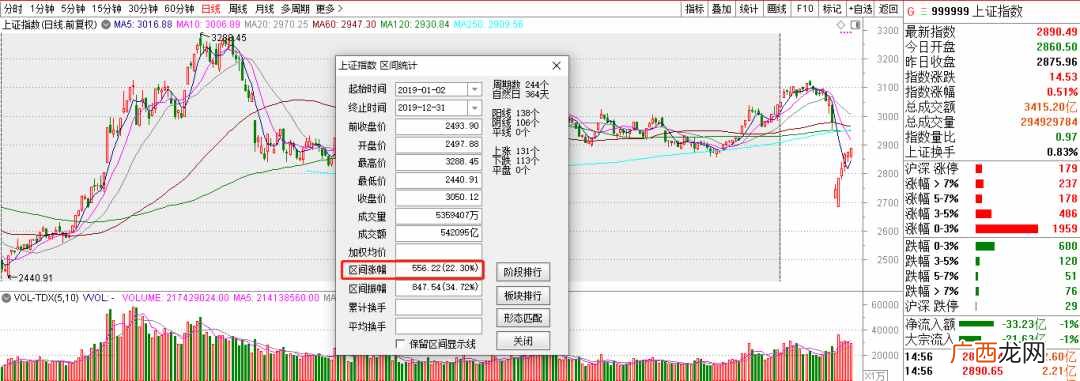Select the 5分钟 period tab
Screen dimensions: 1080x381
tap(72, 9)
